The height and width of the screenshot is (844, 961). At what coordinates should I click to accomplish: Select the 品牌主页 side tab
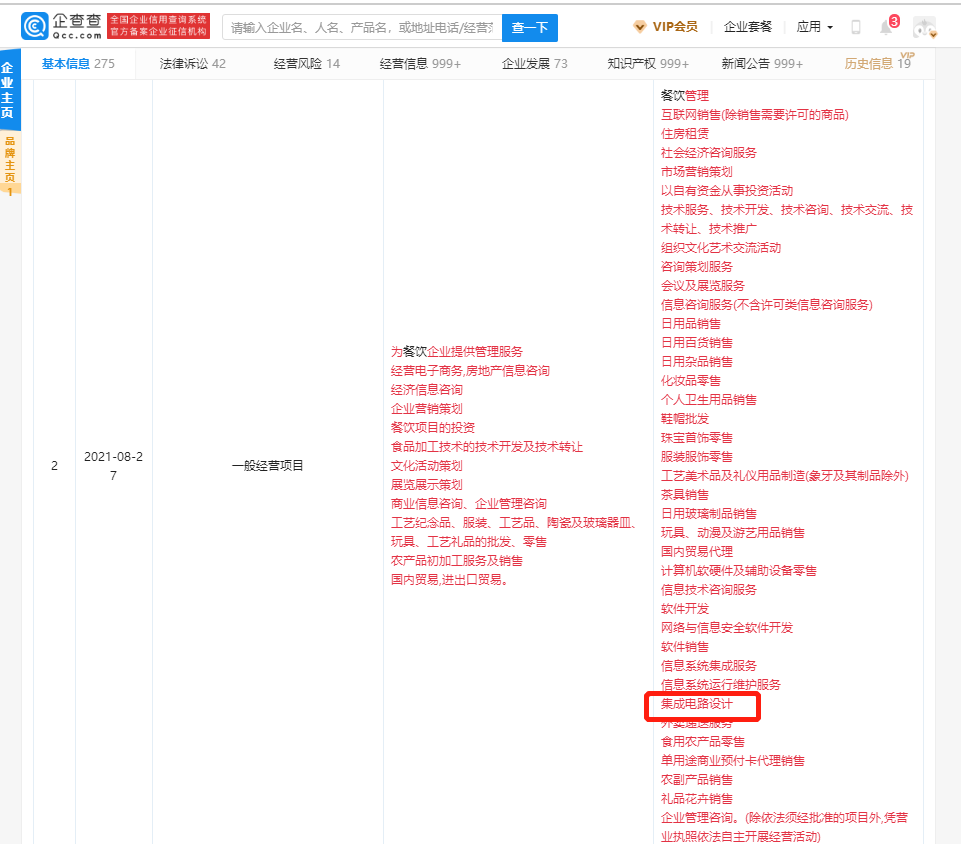(9, 163)
